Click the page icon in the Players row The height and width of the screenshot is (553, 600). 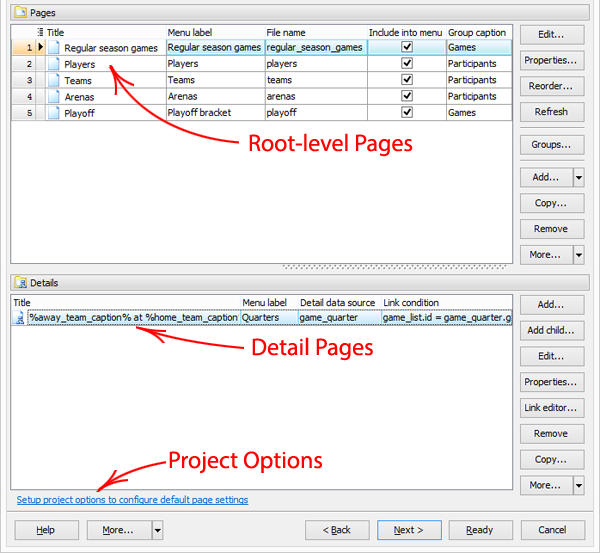pyautogui.click(x=54, y=64)
